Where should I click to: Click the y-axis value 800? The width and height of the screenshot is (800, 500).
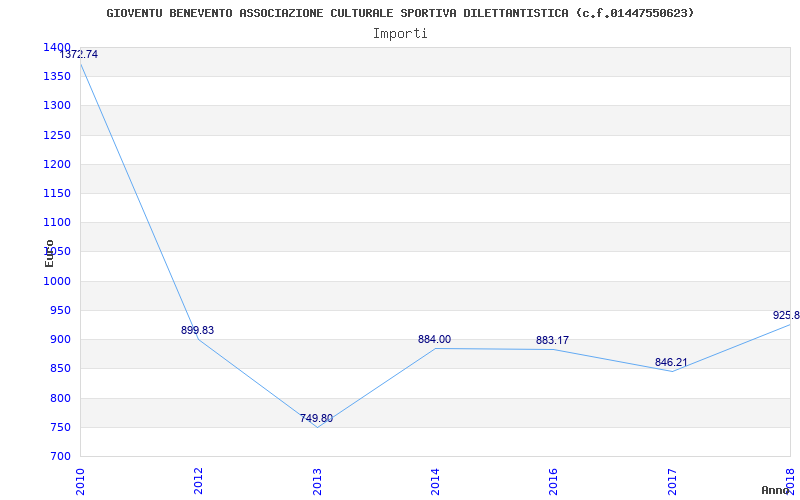[60, 398]
